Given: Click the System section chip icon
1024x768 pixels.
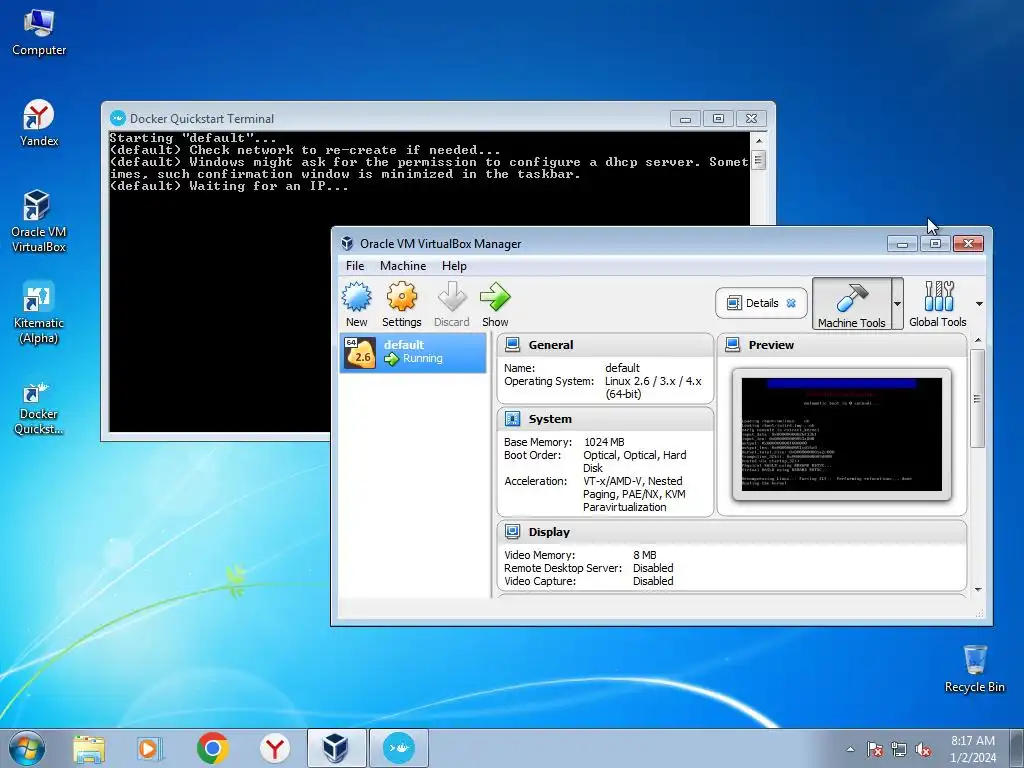Looking at the screenshot, I should 513,419.
